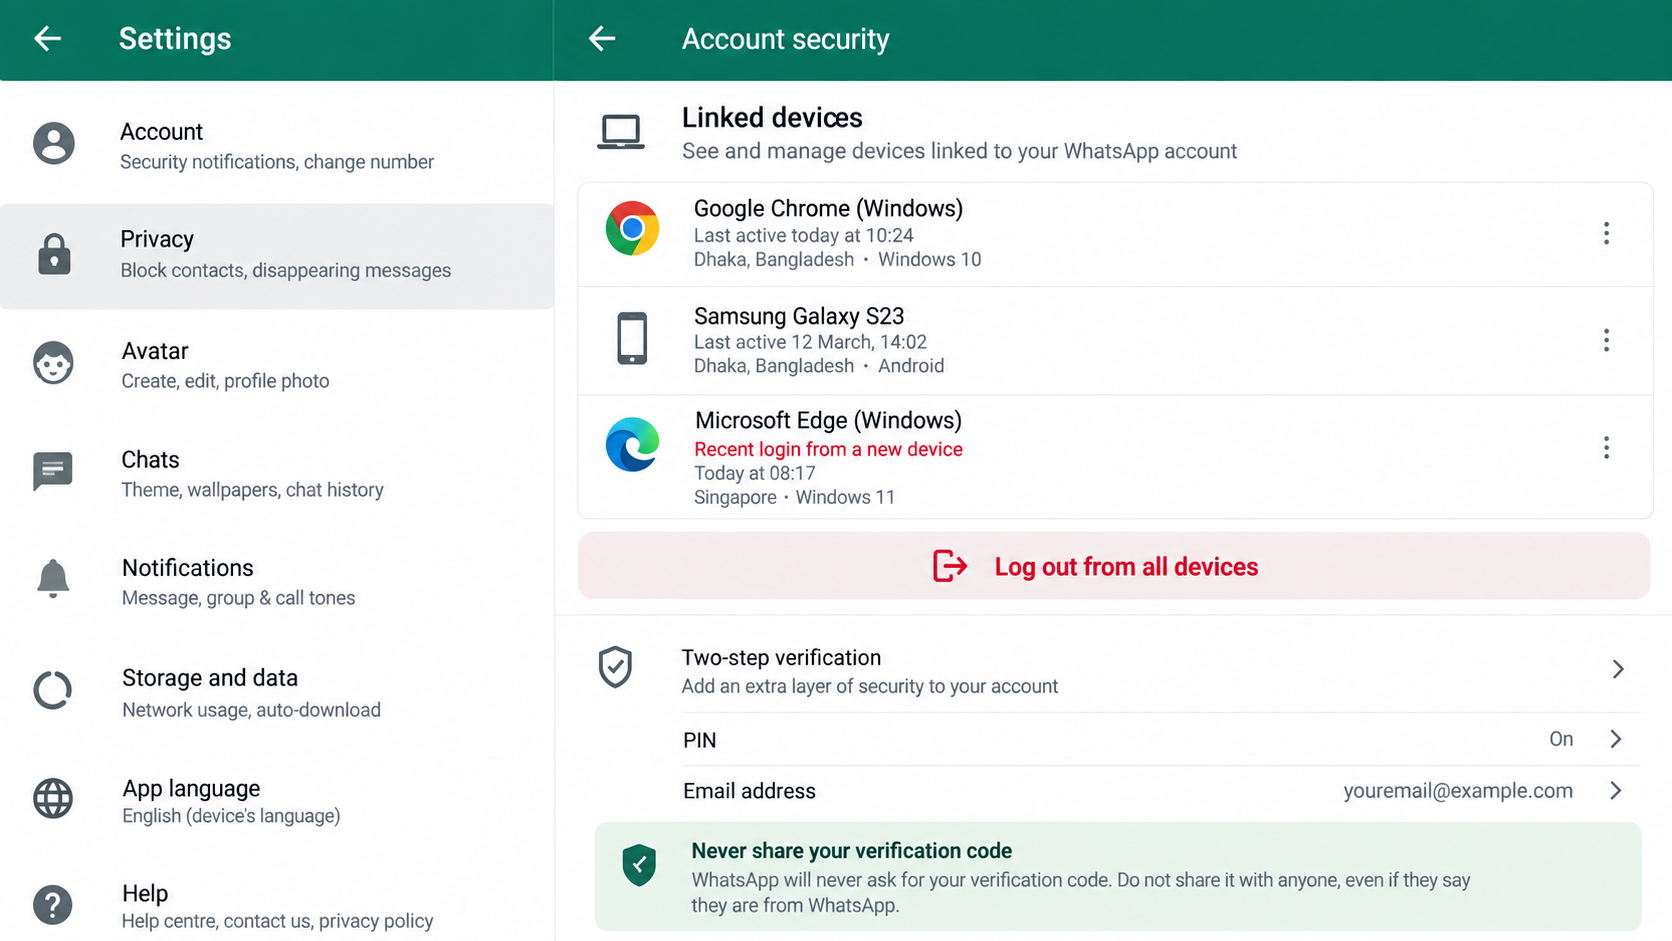Click the Google Chrome logo icon

[632, 228]
